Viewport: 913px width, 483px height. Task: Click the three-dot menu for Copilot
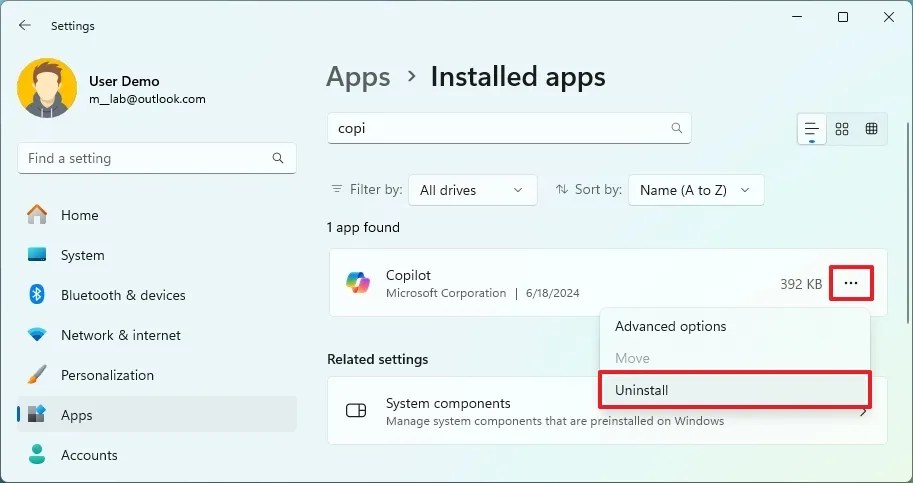pyautogui.click(x=851, y=283)
